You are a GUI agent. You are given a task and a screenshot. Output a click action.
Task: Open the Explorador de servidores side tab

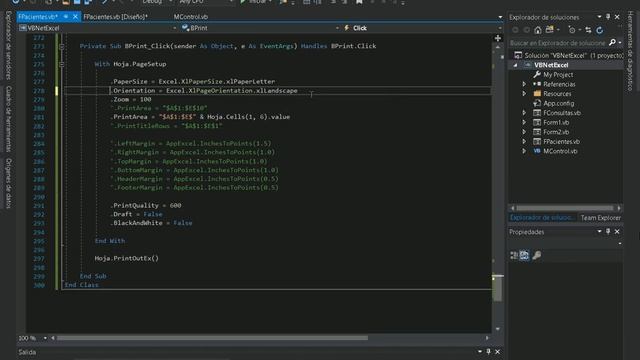(9, 45)
